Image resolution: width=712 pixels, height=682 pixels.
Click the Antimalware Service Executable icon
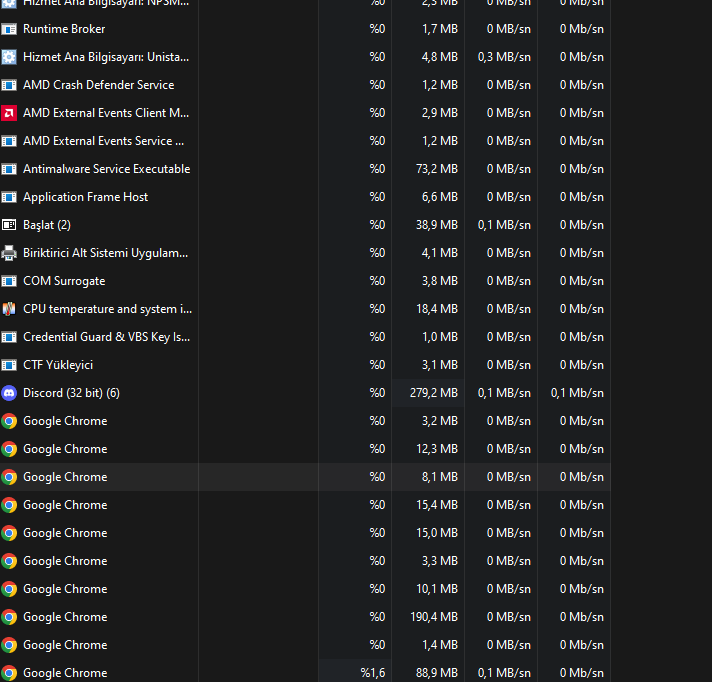9,169
